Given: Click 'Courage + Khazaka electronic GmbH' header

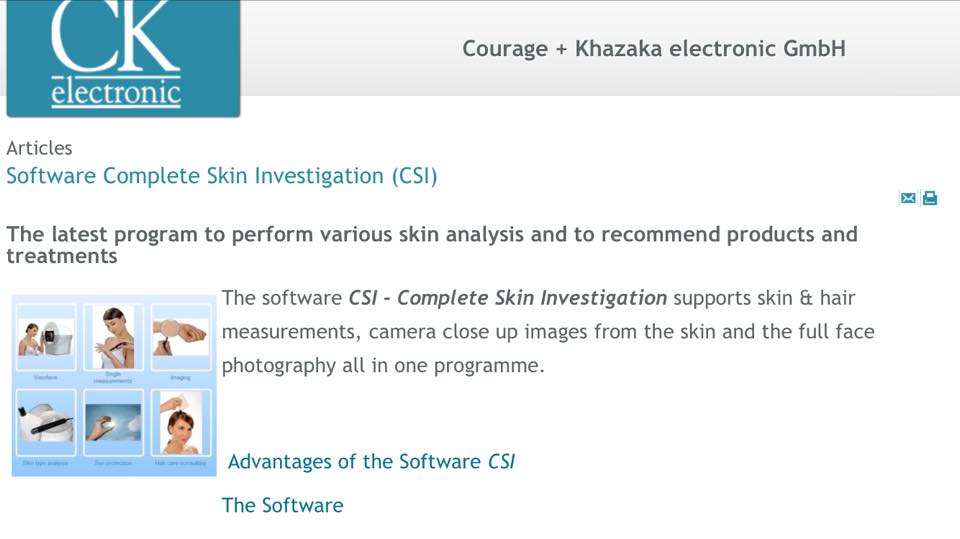Looking at the screenshot, I should tap(653, 49).
